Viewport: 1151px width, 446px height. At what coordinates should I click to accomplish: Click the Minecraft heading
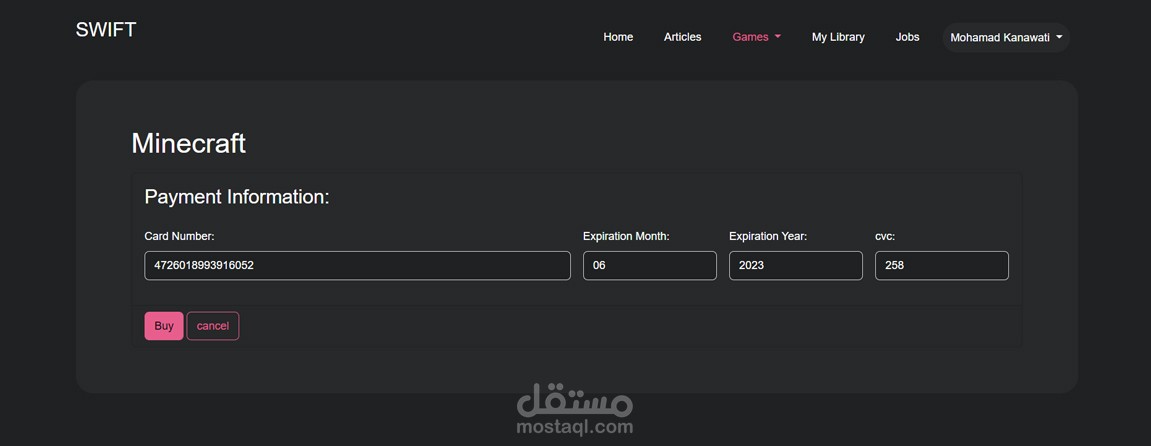189,143
